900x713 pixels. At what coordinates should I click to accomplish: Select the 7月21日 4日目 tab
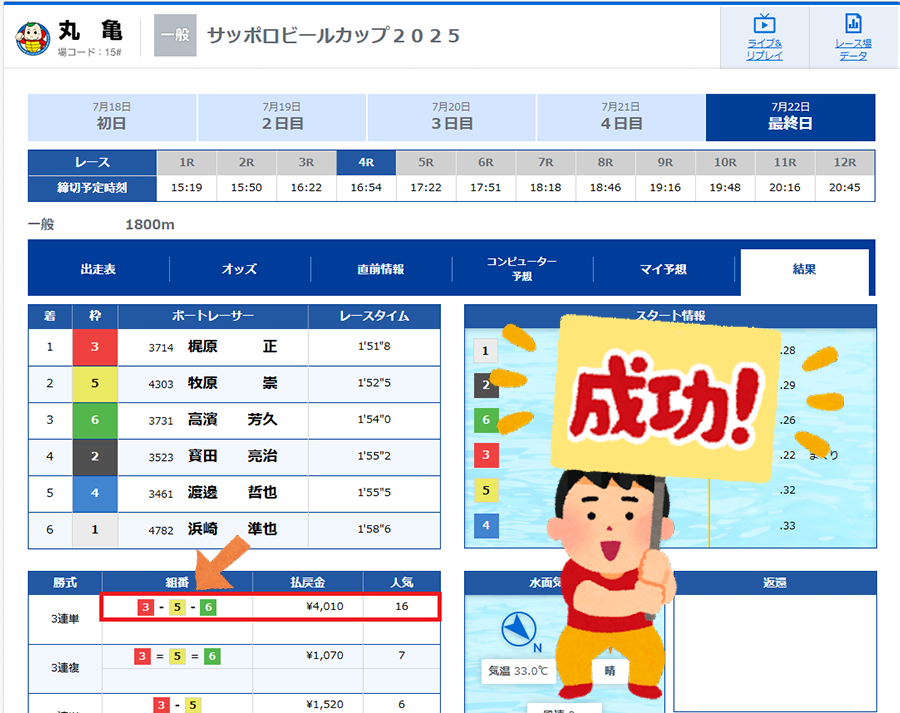621,117
